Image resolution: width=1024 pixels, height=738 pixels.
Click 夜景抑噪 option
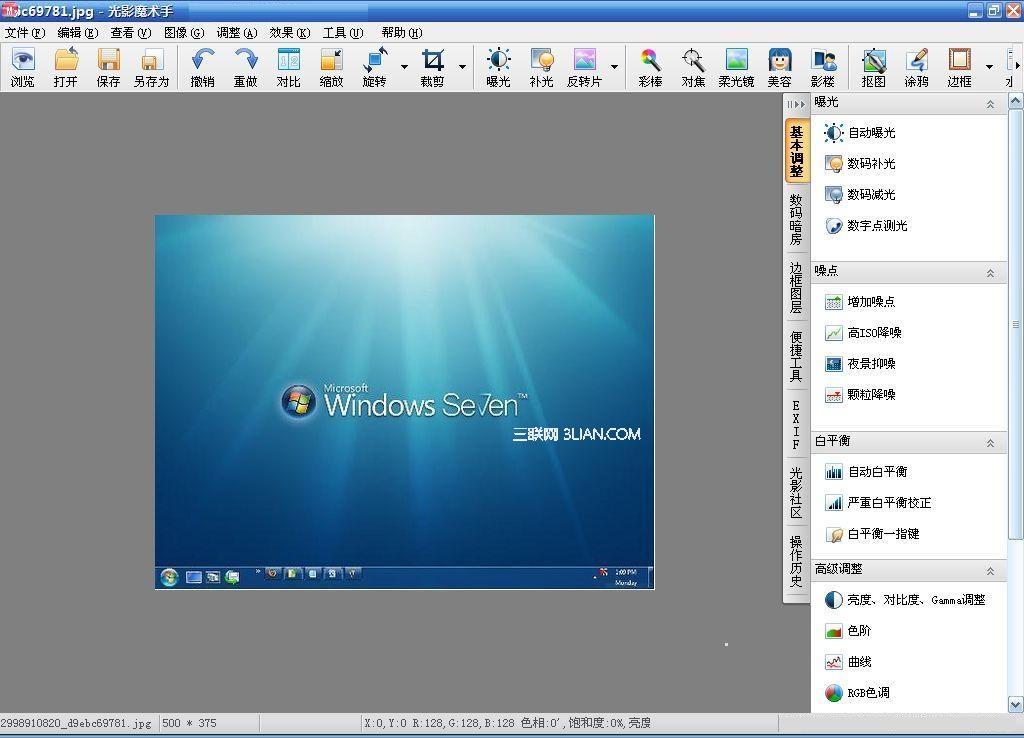tap(859, 364)
